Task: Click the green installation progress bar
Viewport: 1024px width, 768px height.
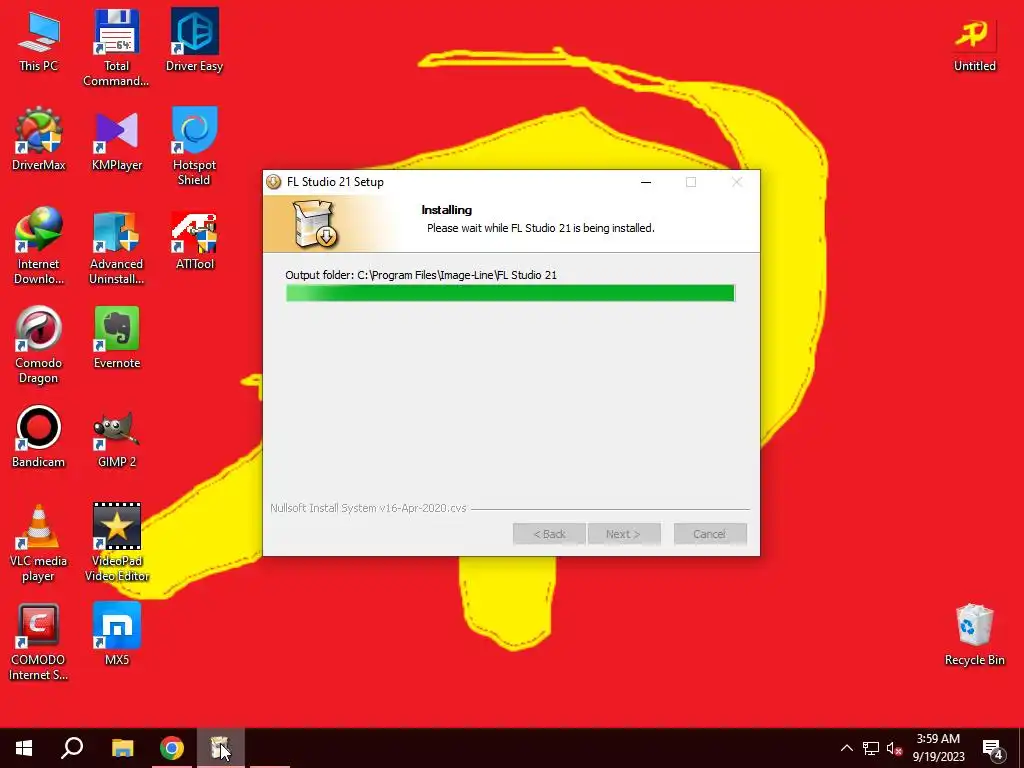Action: pyautogui.click(x=510, y=293)
